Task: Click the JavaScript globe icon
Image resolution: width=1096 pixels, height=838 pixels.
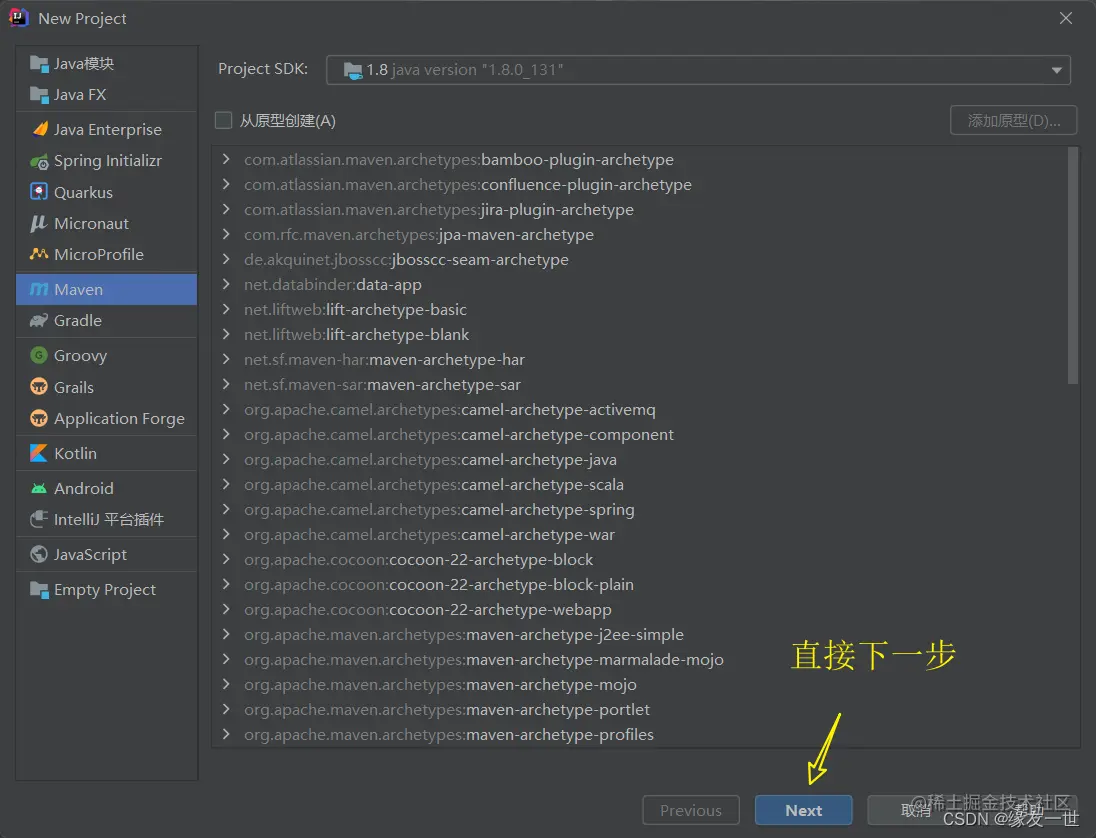Action: [39, 554]
